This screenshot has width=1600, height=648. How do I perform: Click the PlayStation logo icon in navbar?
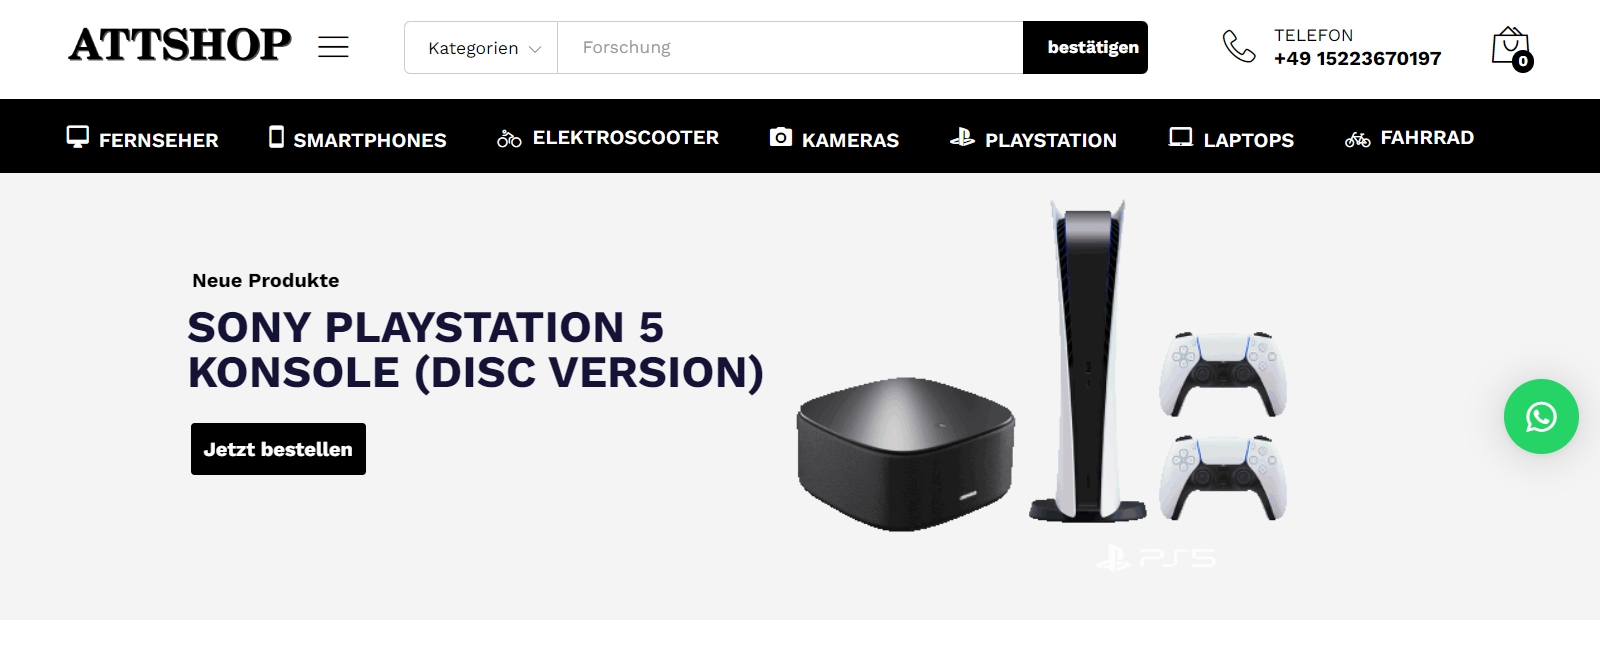[962, 137]
